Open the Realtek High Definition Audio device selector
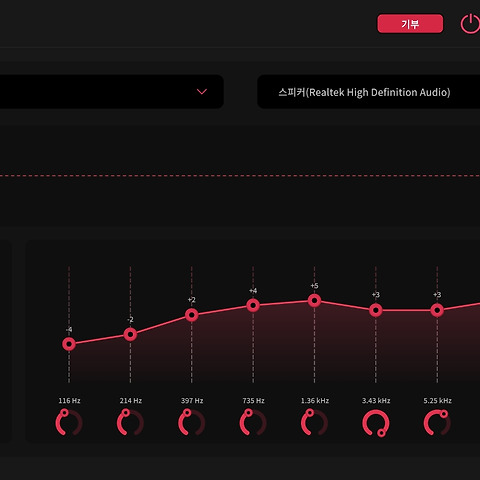This screenshot has height=480, width=480. [368, 92]
